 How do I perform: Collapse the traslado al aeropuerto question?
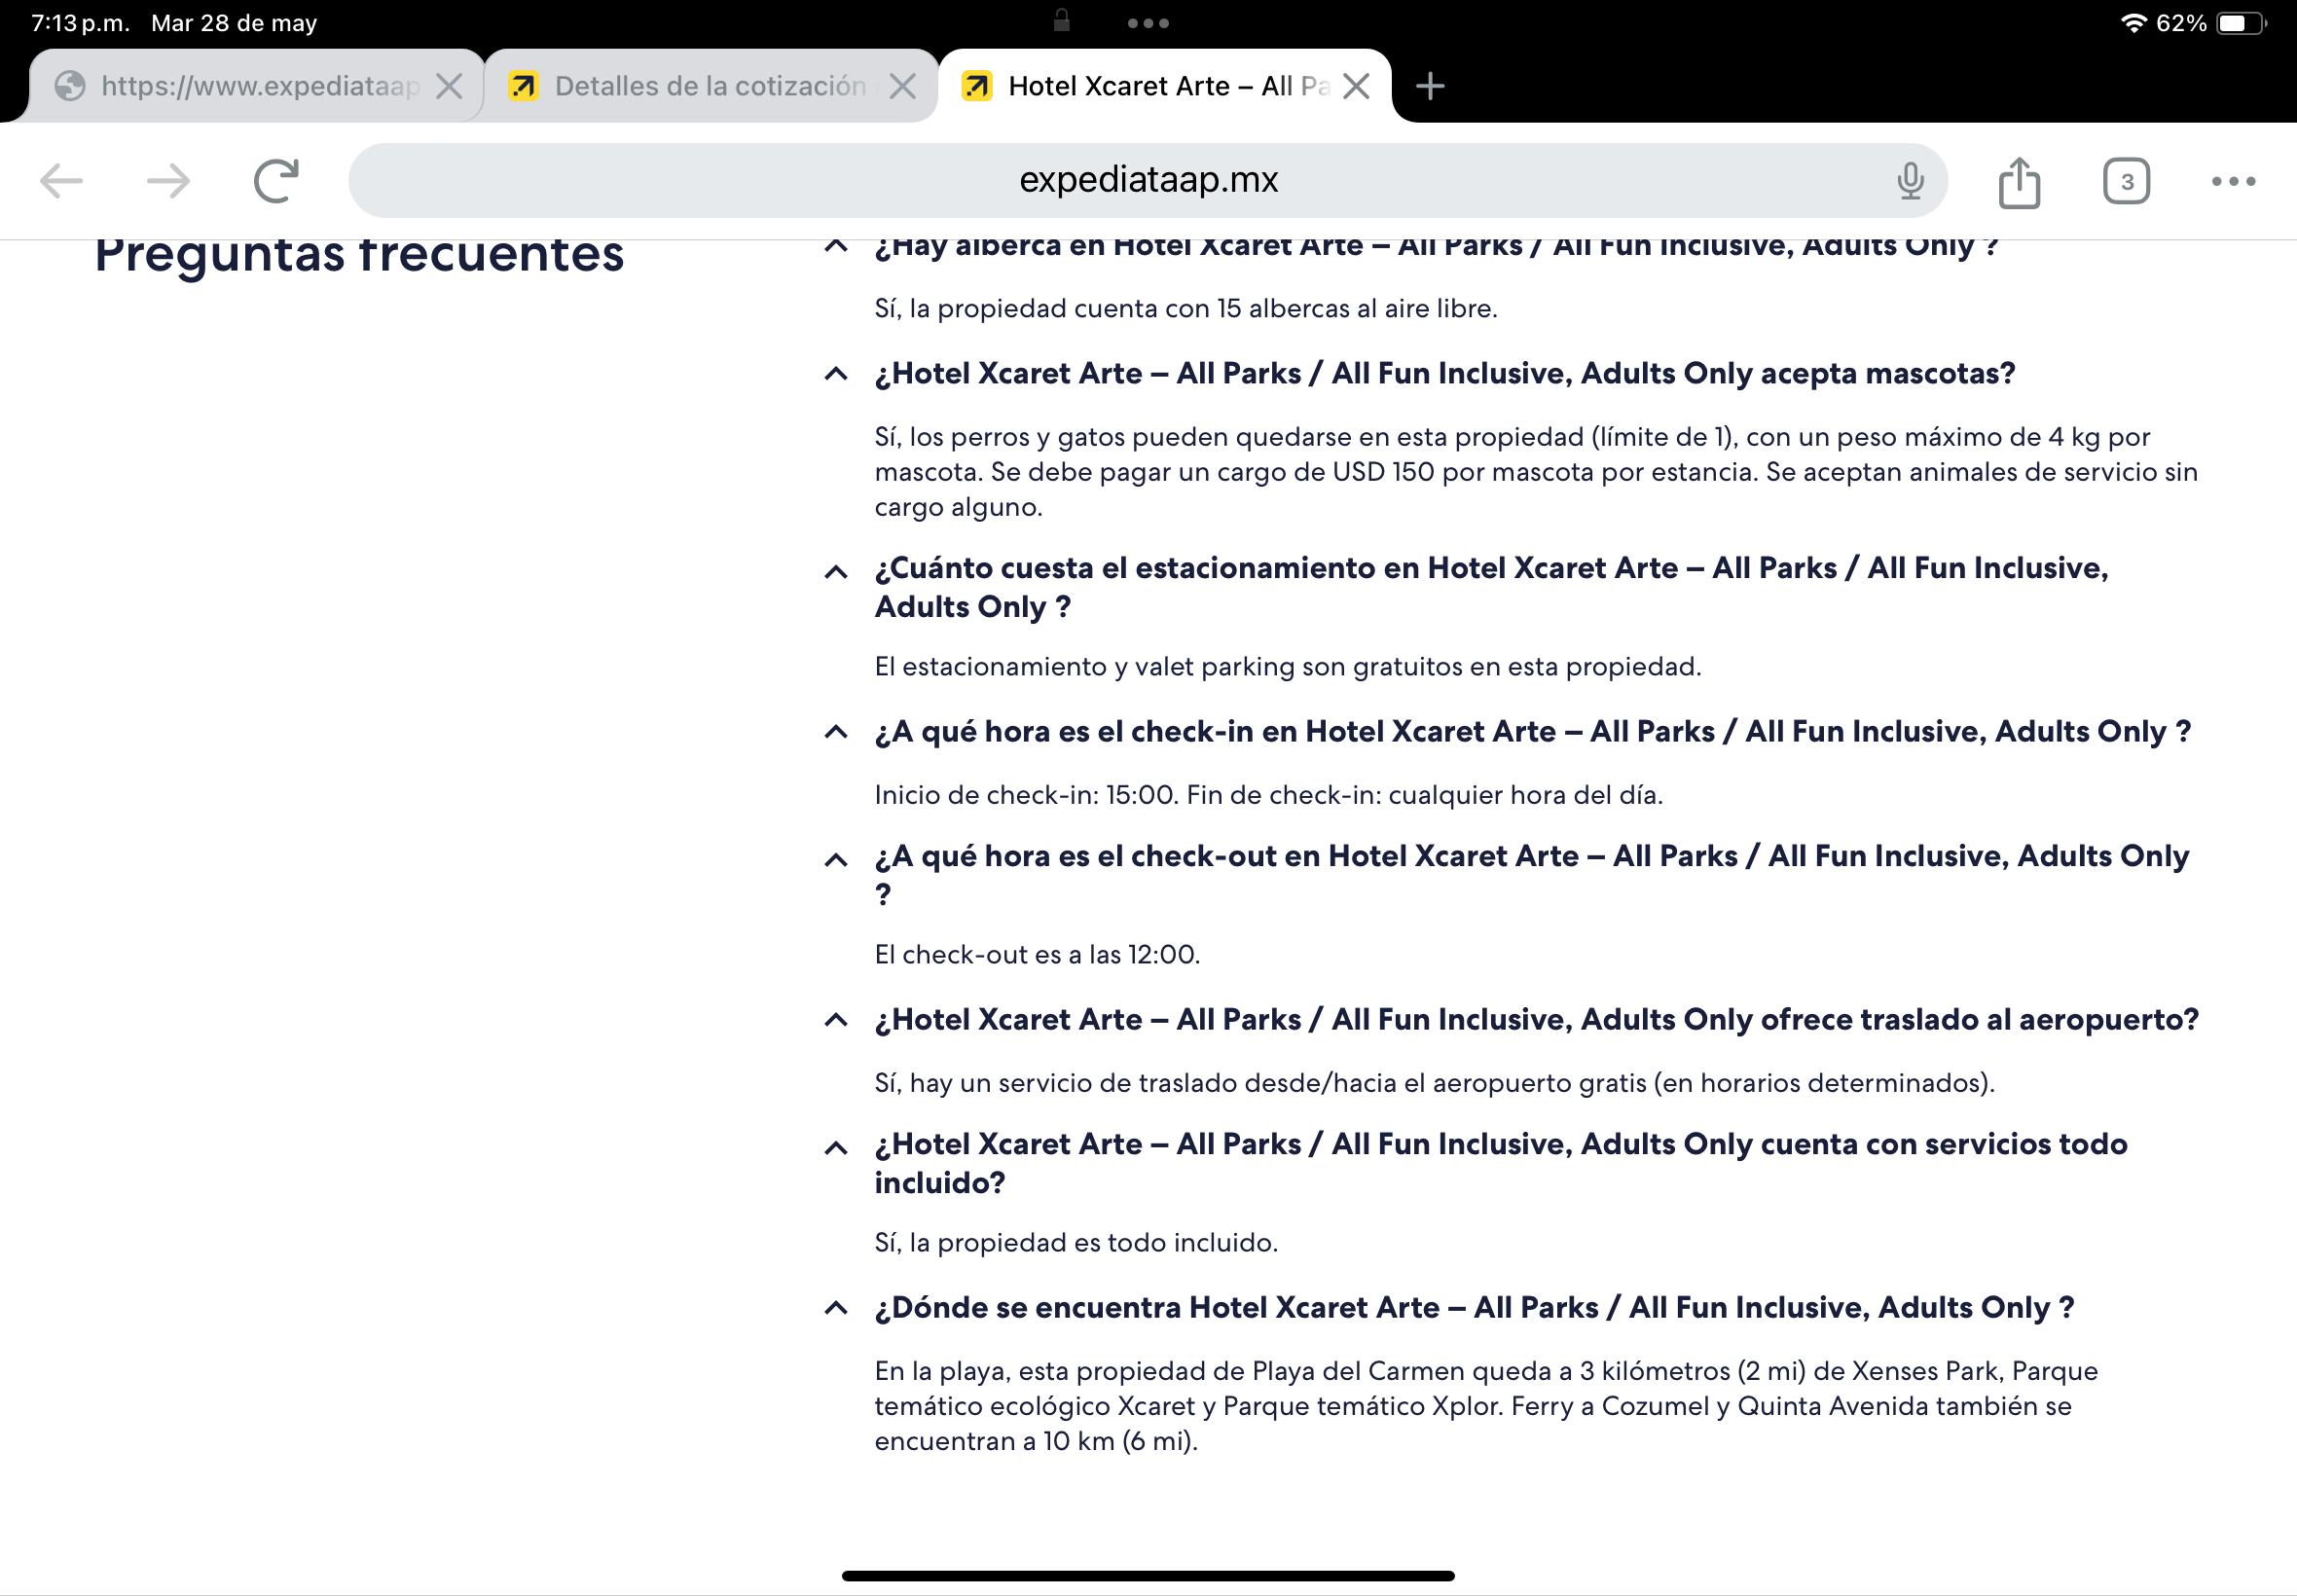pos(836,1020)
